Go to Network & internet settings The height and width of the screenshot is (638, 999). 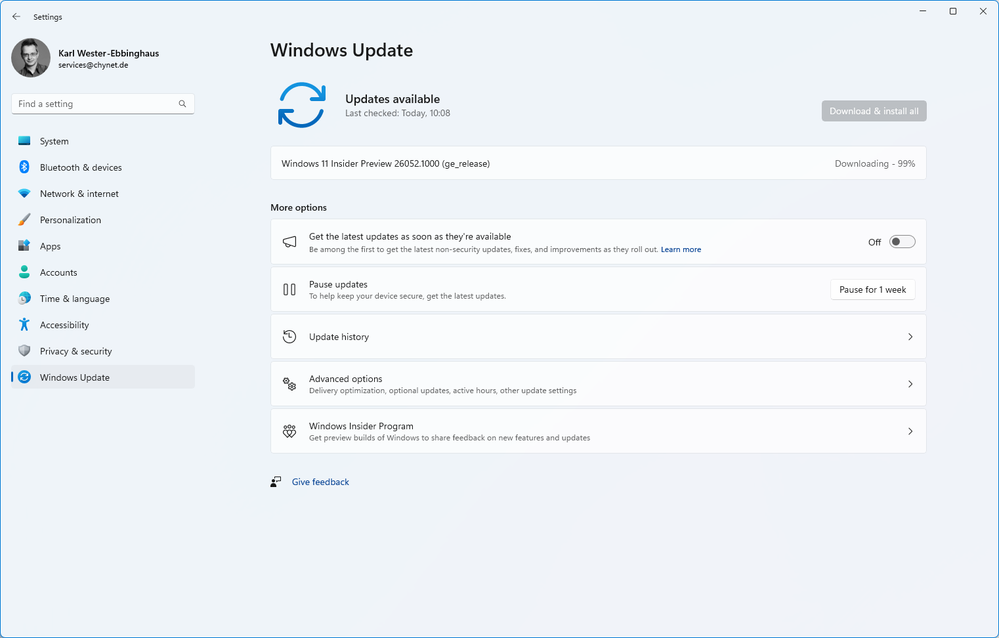coord(103,193)
